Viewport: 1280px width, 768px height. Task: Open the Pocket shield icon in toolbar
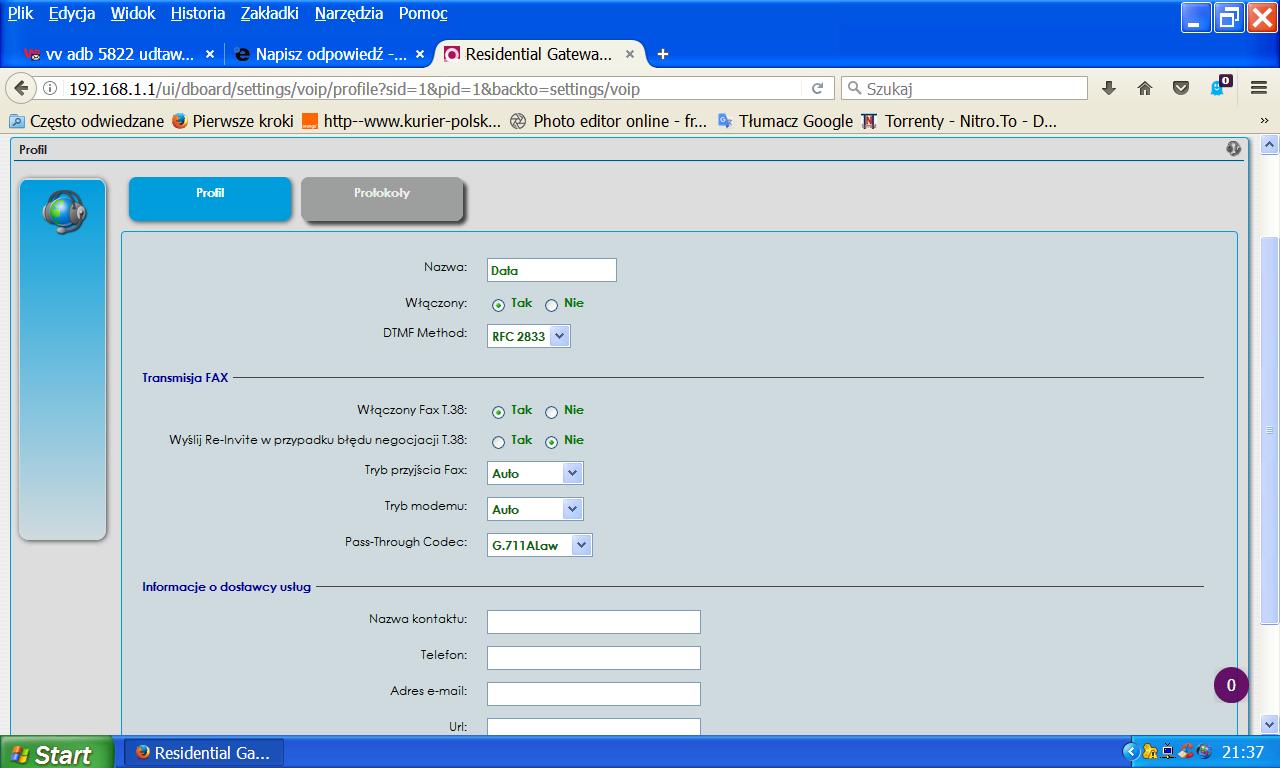click(1181, 88)
